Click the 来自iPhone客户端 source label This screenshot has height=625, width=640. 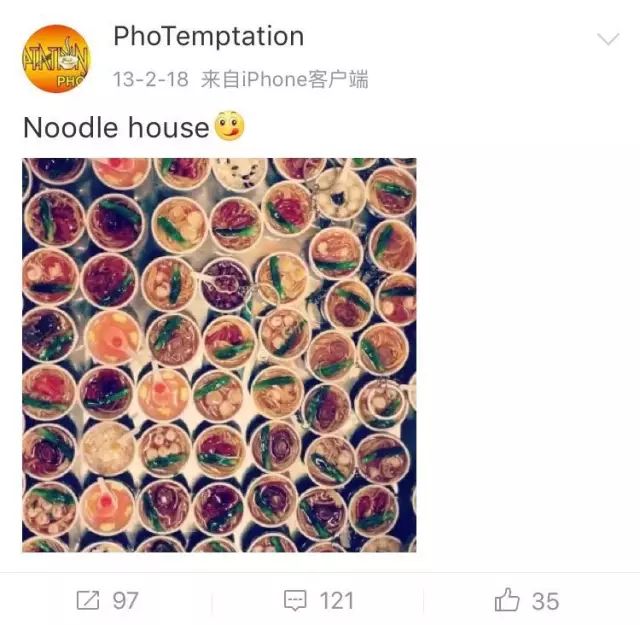[284, 79]
